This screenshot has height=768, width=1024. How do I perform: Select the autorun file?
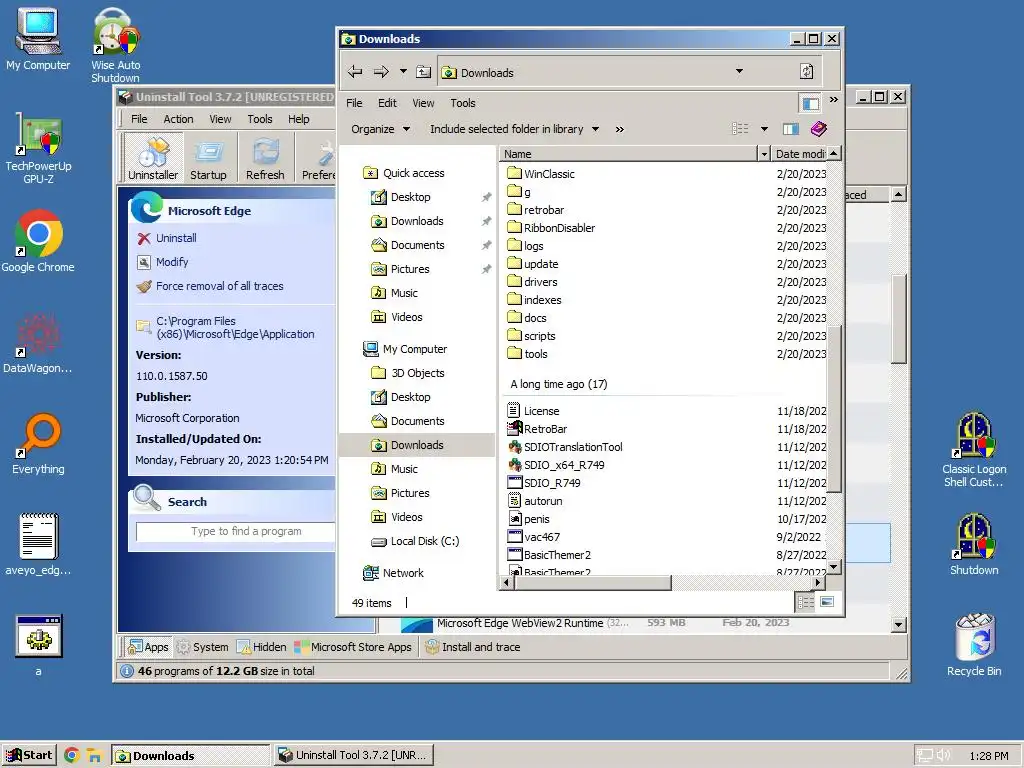[x=543, y=501]
